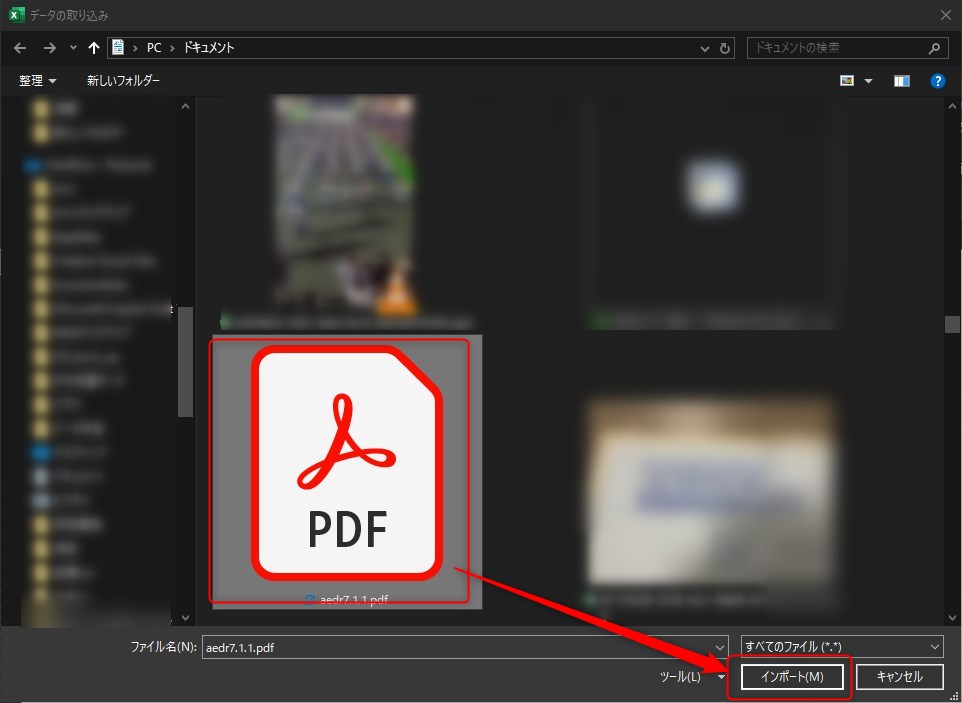Click the Excel icon in title bar
This screenshot has width=962, height=703.
tap(16, 15)
